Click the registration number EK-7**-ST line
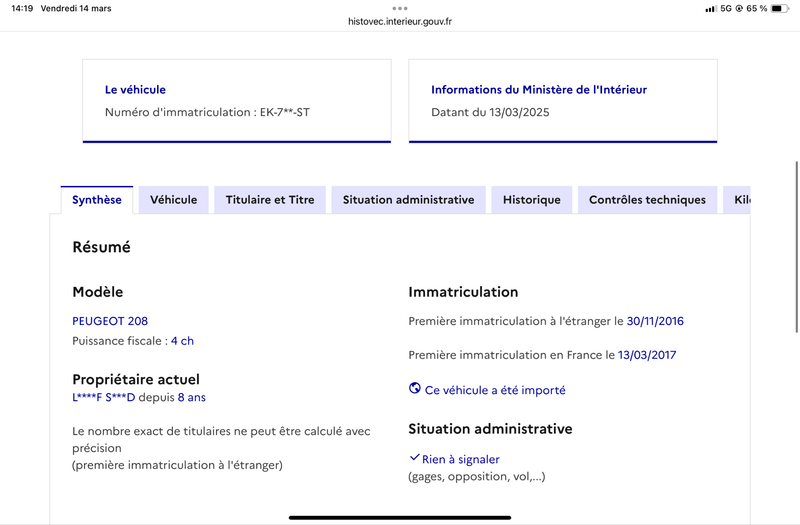Screen dimensions: 800x525 207,112
